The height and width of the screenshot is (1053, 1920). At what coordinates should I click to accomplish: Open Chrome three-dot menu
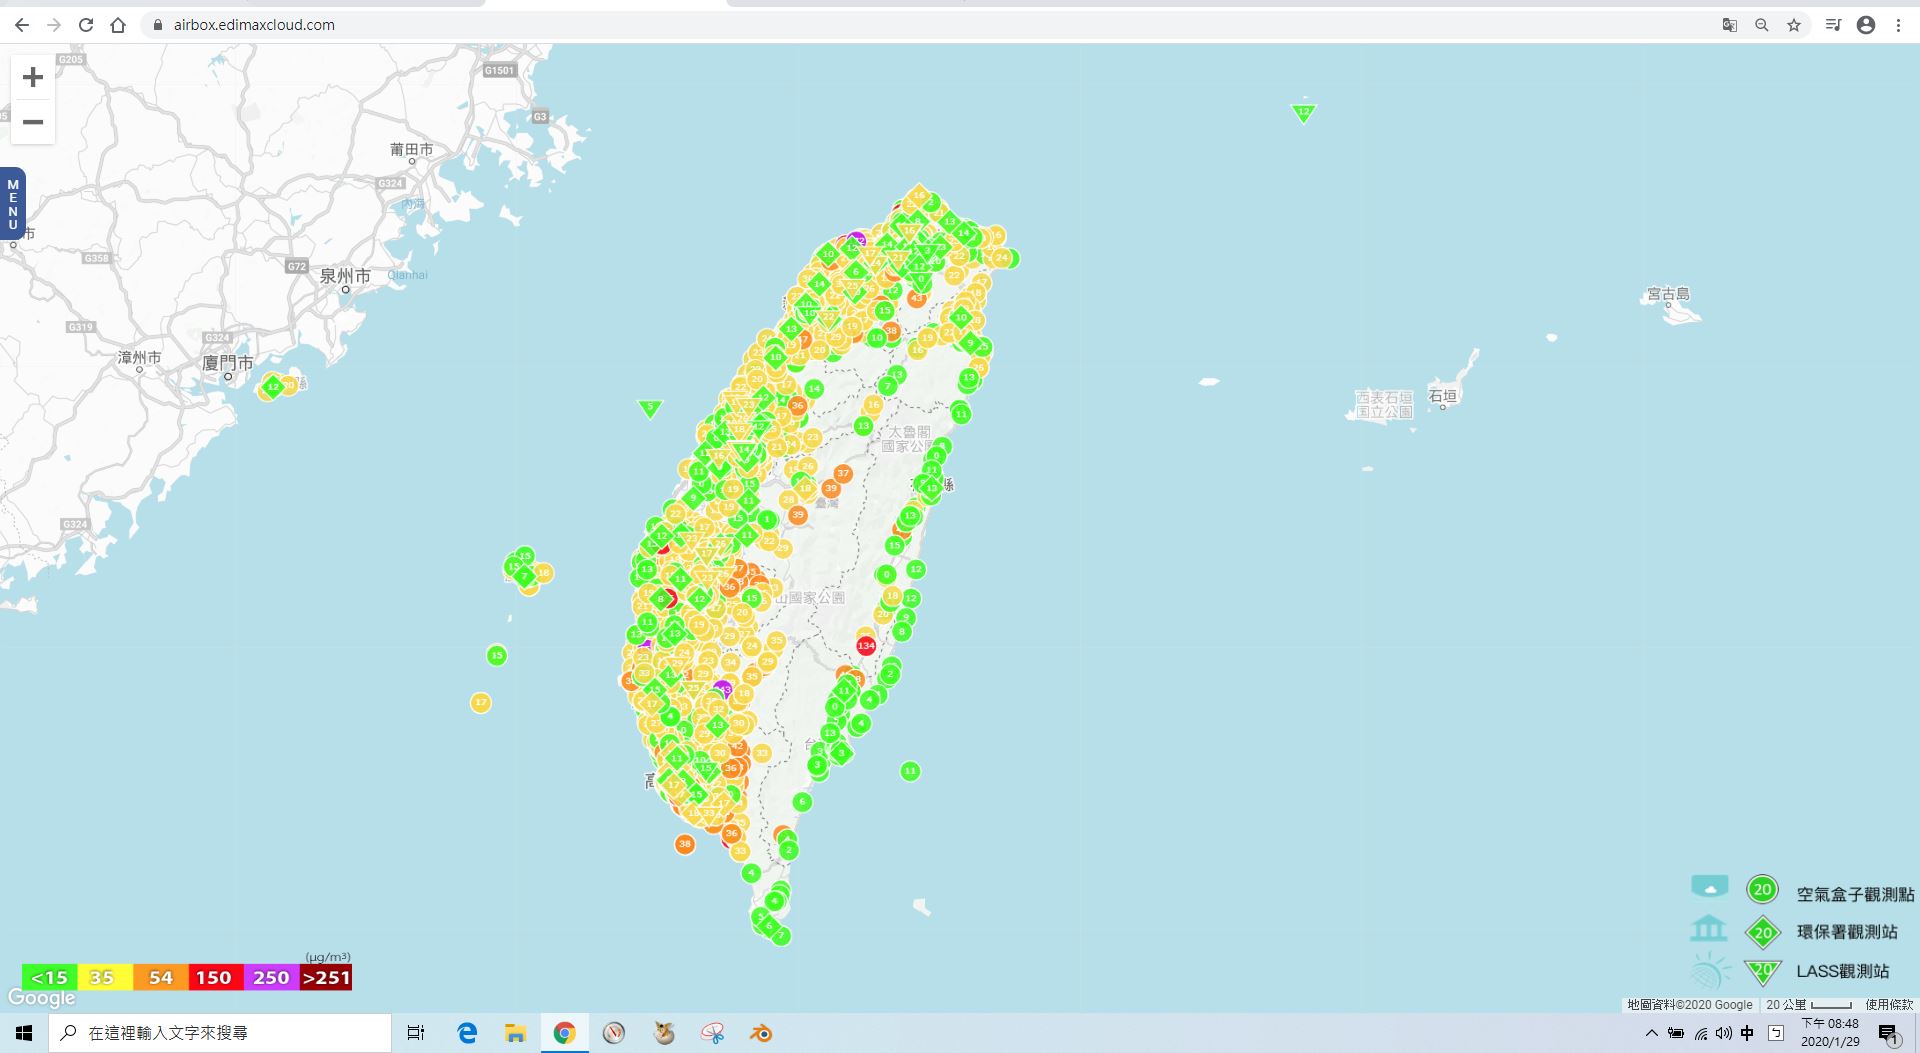pos(1898,25)
